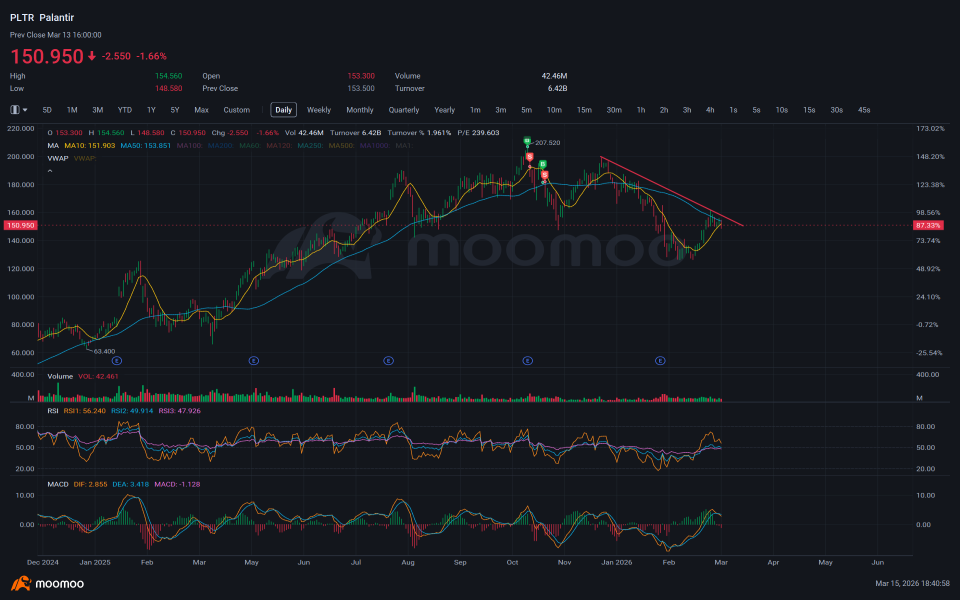Enable the dimmed MA200 line
Image resolution: width=960 pixels, height=600 pixels.
tap(220, 146)
